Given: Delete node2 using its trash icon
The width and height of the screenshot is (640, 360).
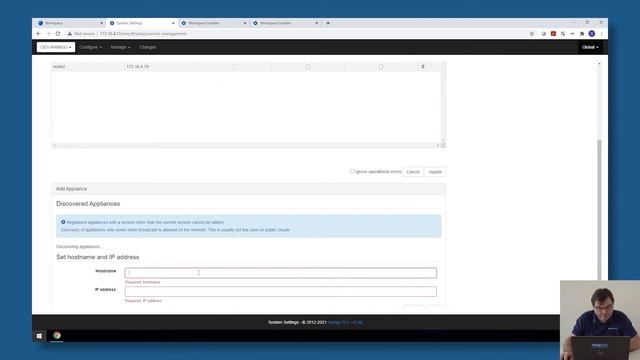Looking at the screenshot, I should pyautogui.click(x=423, y=67).
